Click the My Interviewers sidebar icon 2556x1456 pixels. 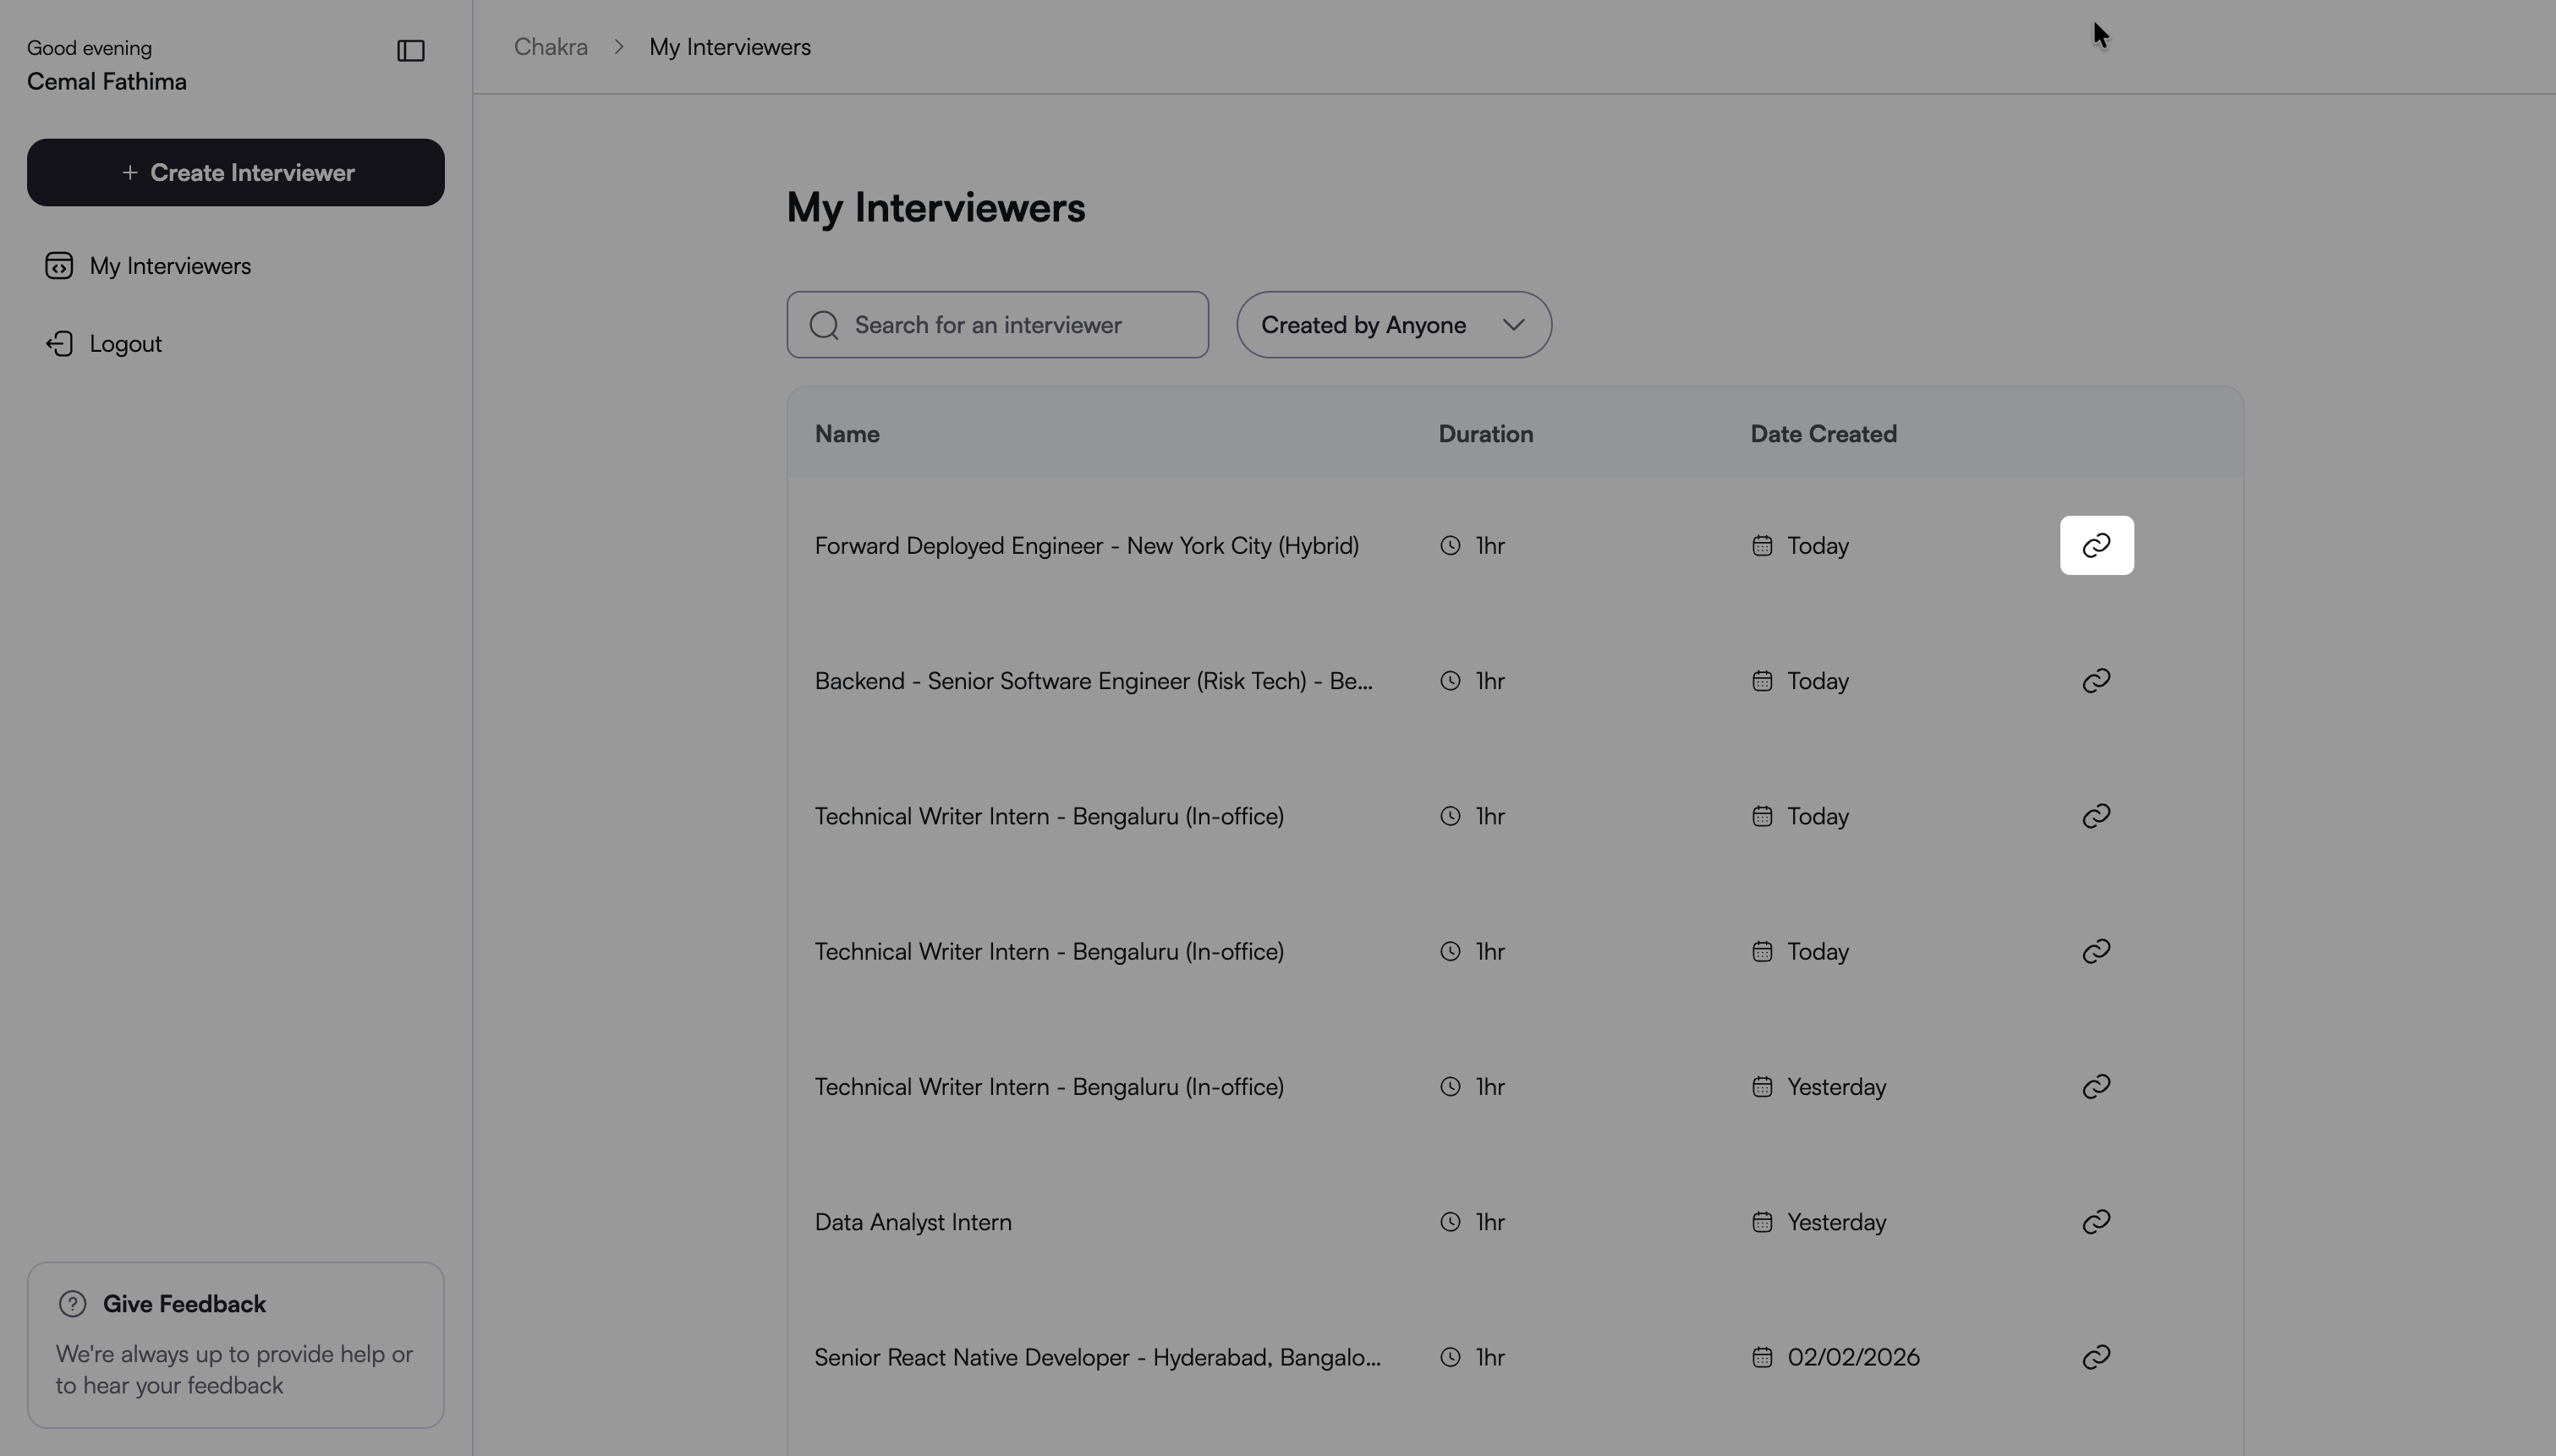point(59,266)
